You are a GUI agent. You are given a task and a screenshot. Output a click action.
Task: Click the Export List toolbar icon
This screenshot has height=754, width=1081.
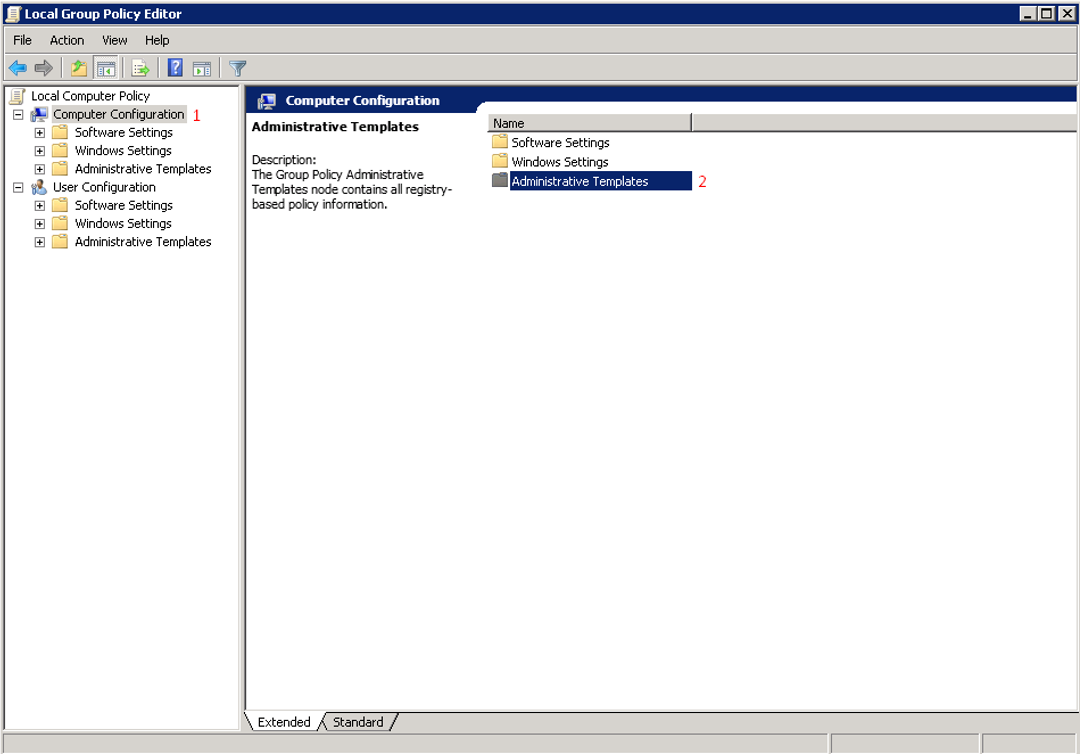coord(141,68)
